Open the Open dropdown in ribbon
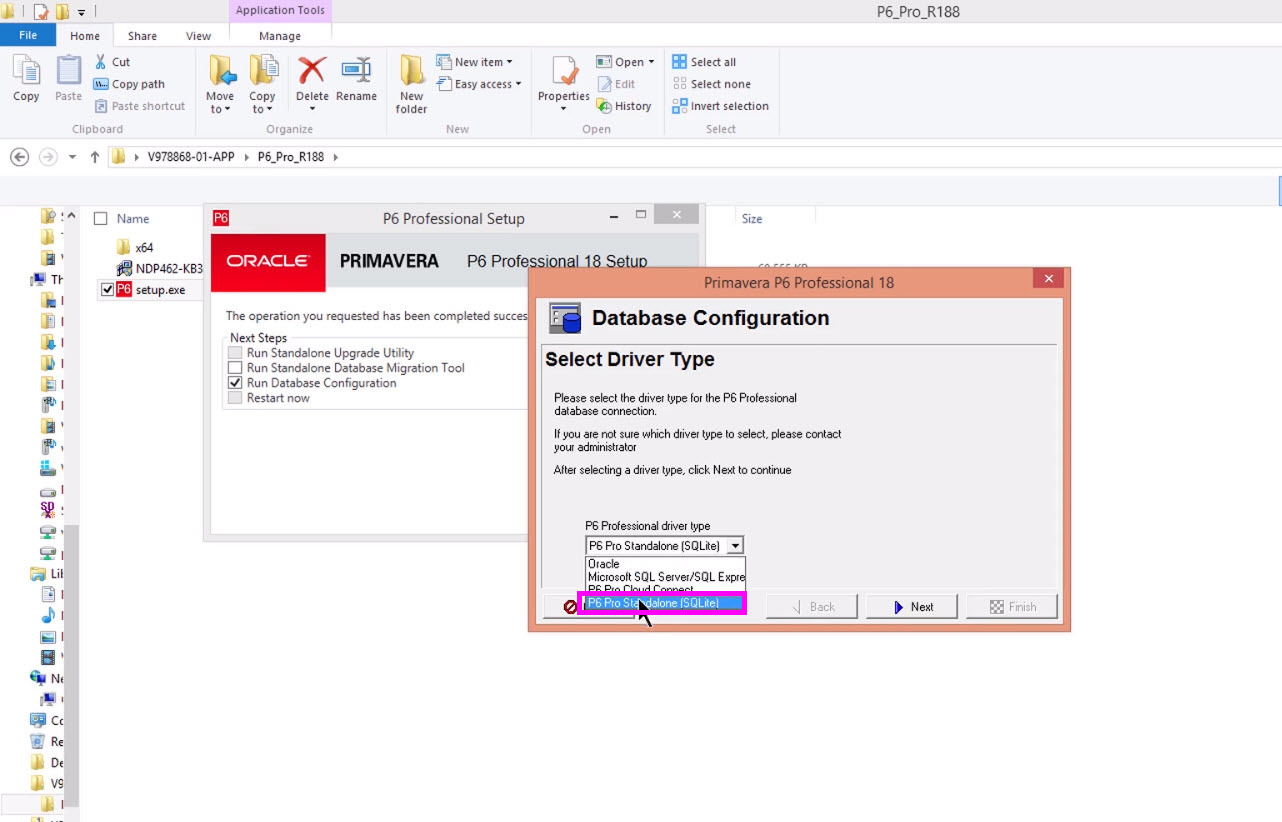Image resolution: width=1282 pixels, height=822 pixels. 625,62
